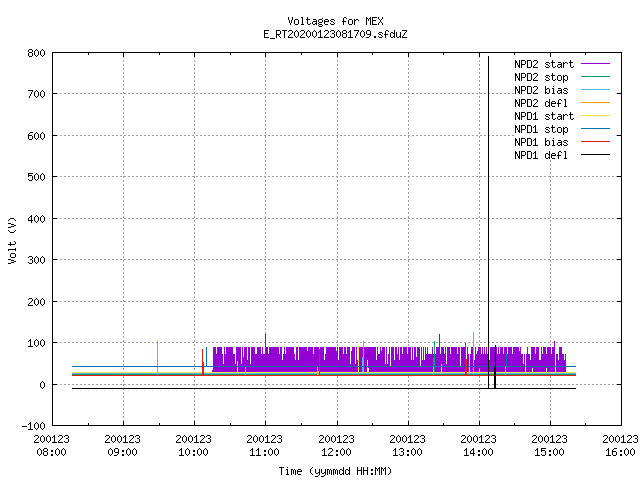Click the 'NPD2 bias' legend label
This screenshot has height=480, width=640.
541,90
